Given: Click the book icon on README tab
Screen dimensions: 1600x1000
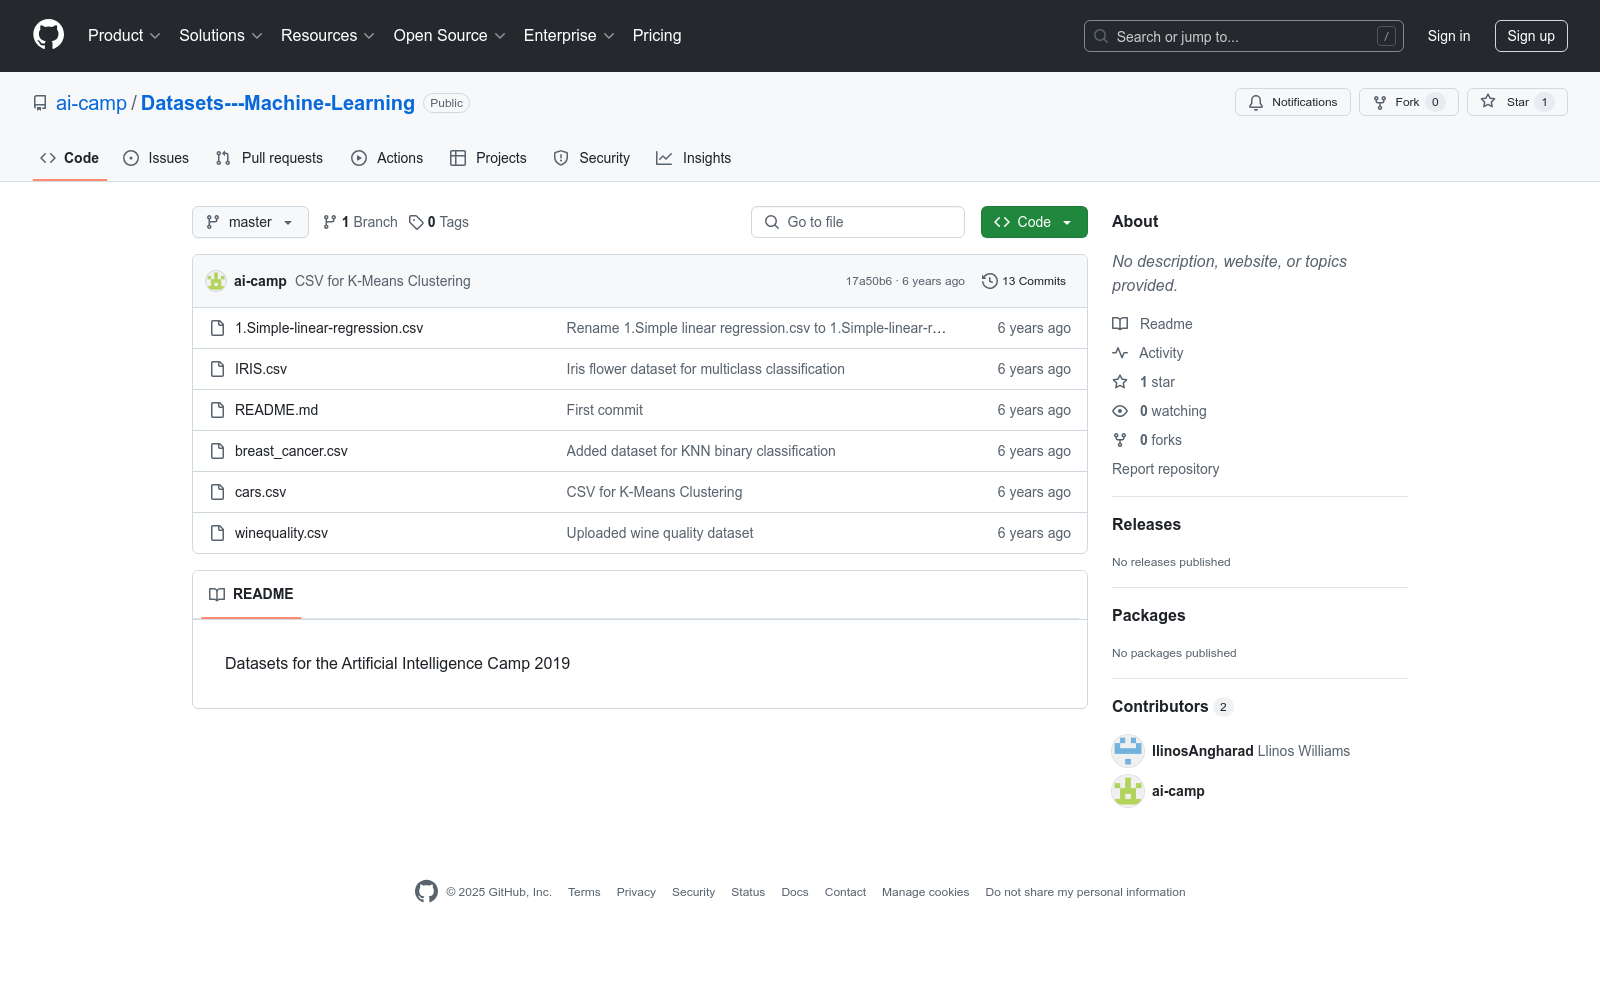Looking at the screenshot, I should click(217, 594).
